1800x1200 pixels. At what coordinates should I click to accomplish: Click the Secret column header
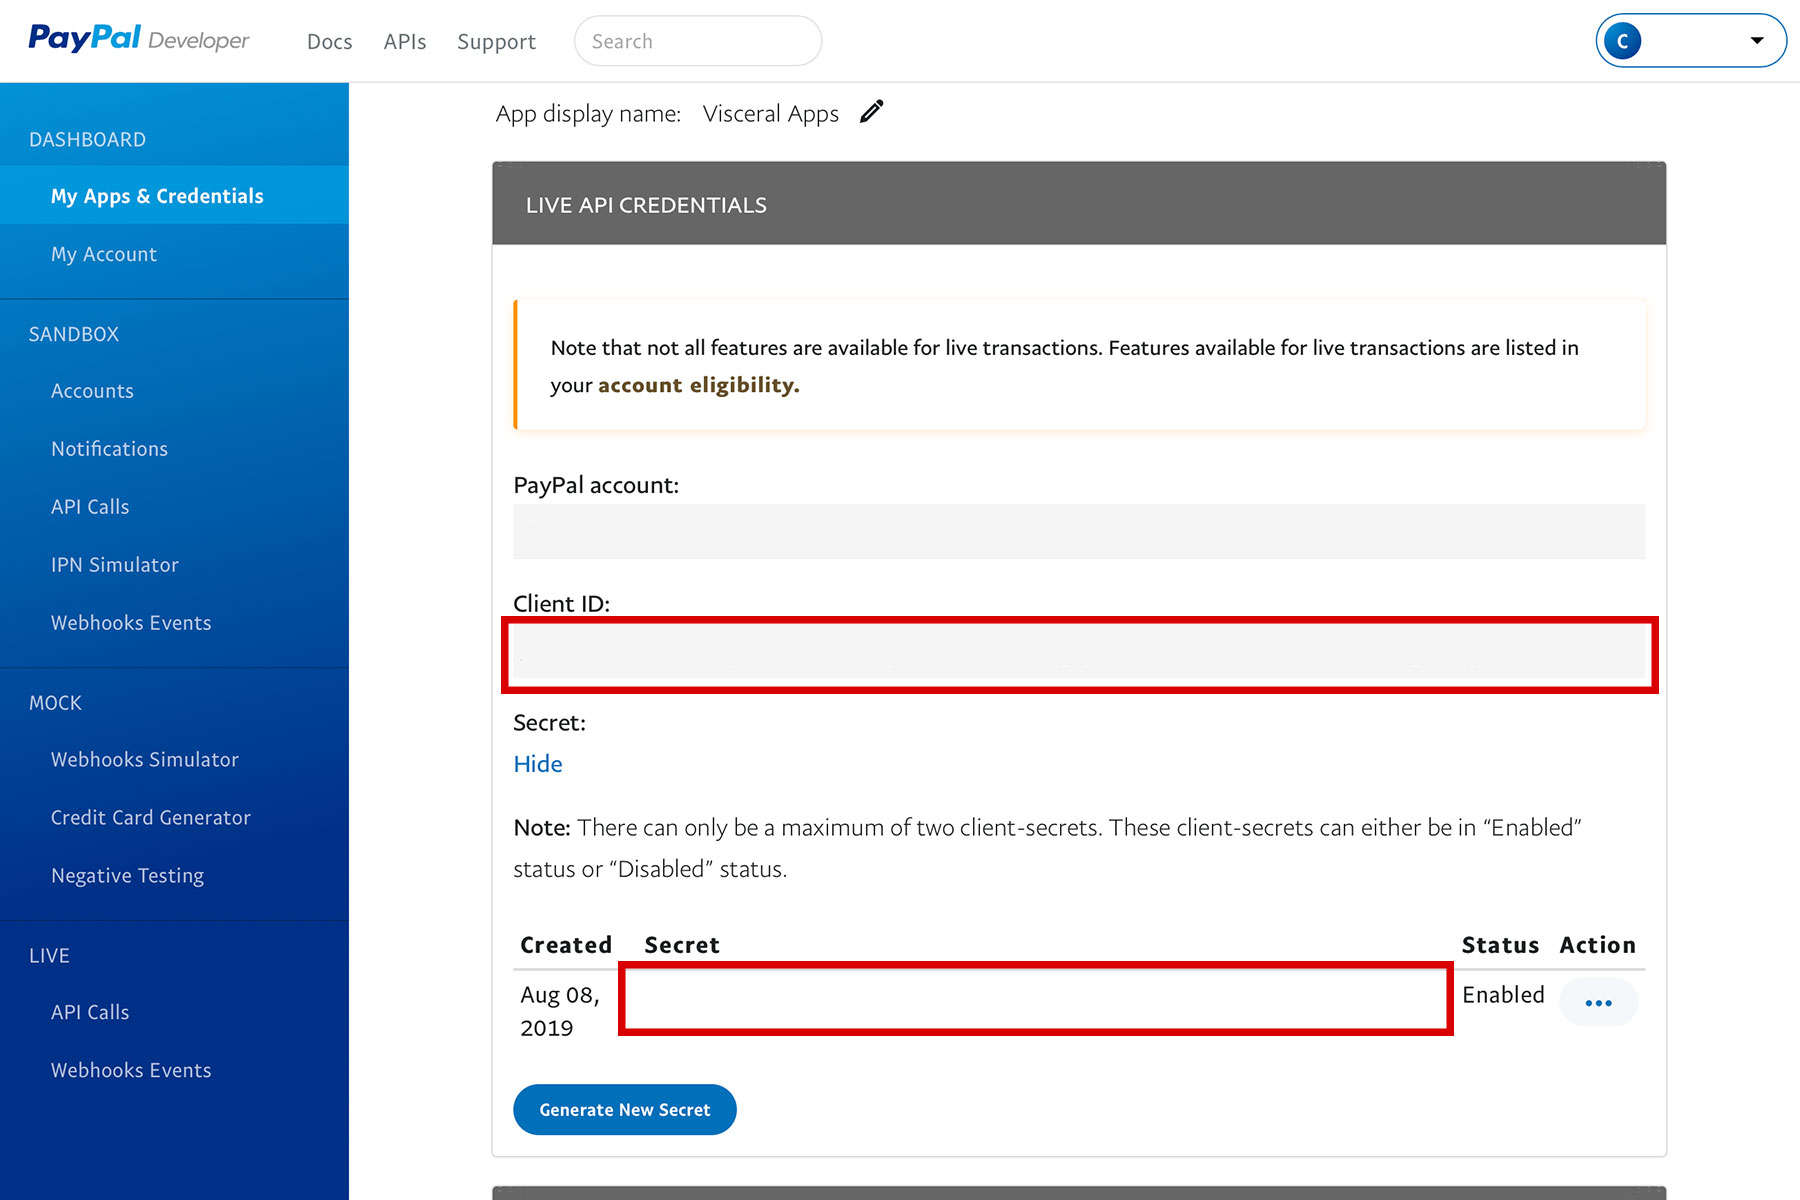pos(682,945)
